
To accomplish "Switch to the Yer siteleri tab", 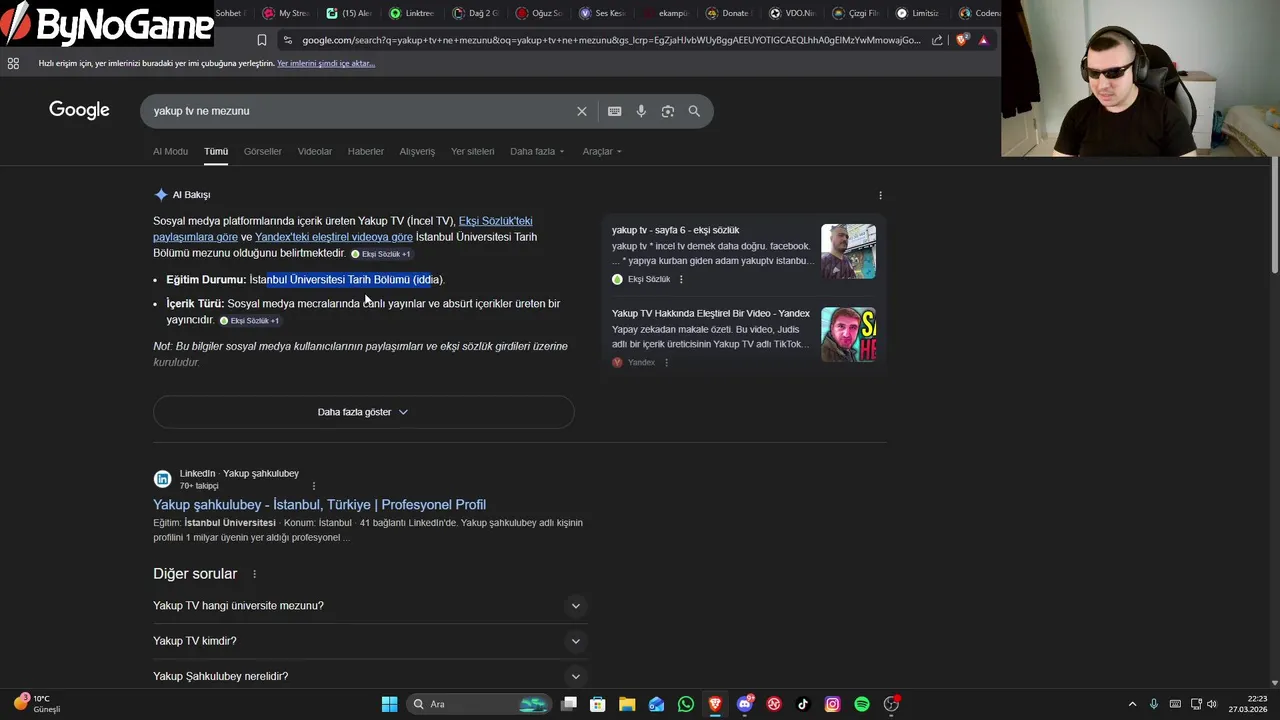I will (x=472, y=152).
